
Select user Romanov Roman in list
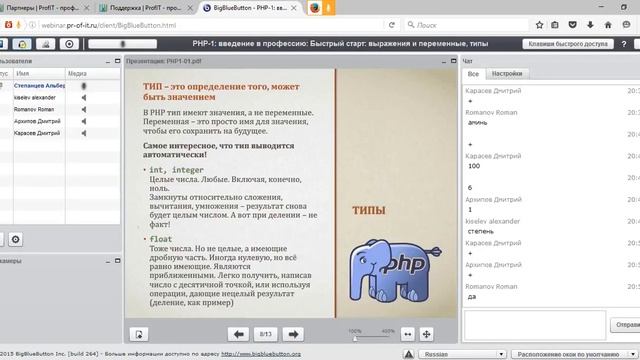click(34, 109)
